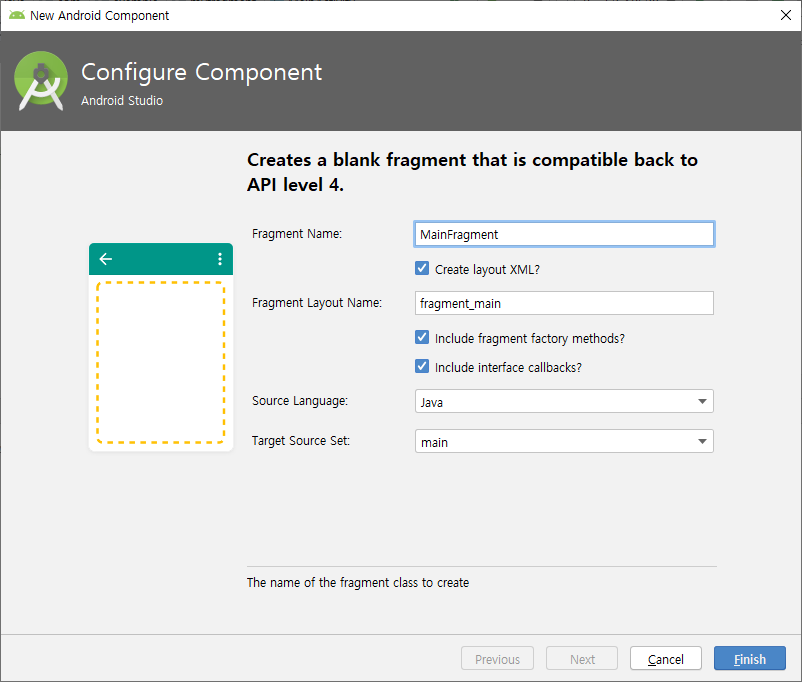Click the 'Fragment Layout Name:' label
The width and height of the screenshot is (802, 682).
coord(317,303)
